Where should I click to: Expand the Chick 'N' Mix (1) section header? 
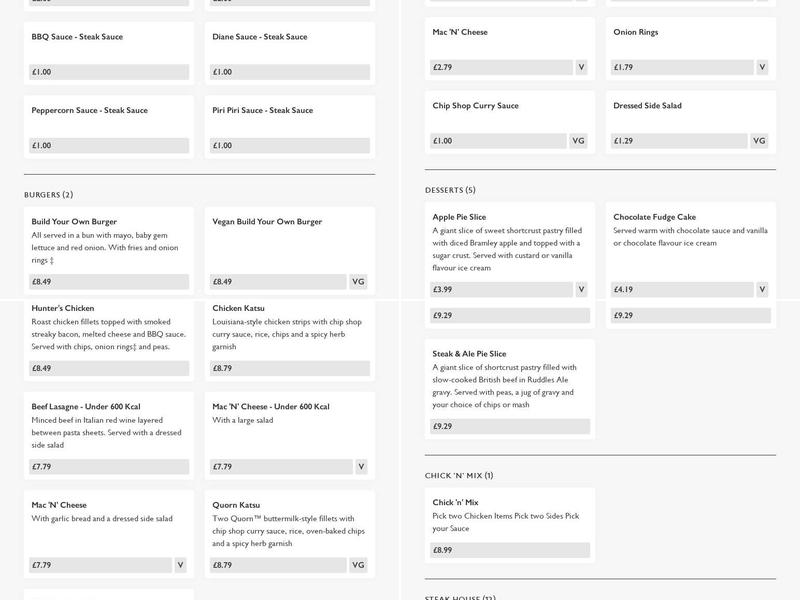click(459, 475)
